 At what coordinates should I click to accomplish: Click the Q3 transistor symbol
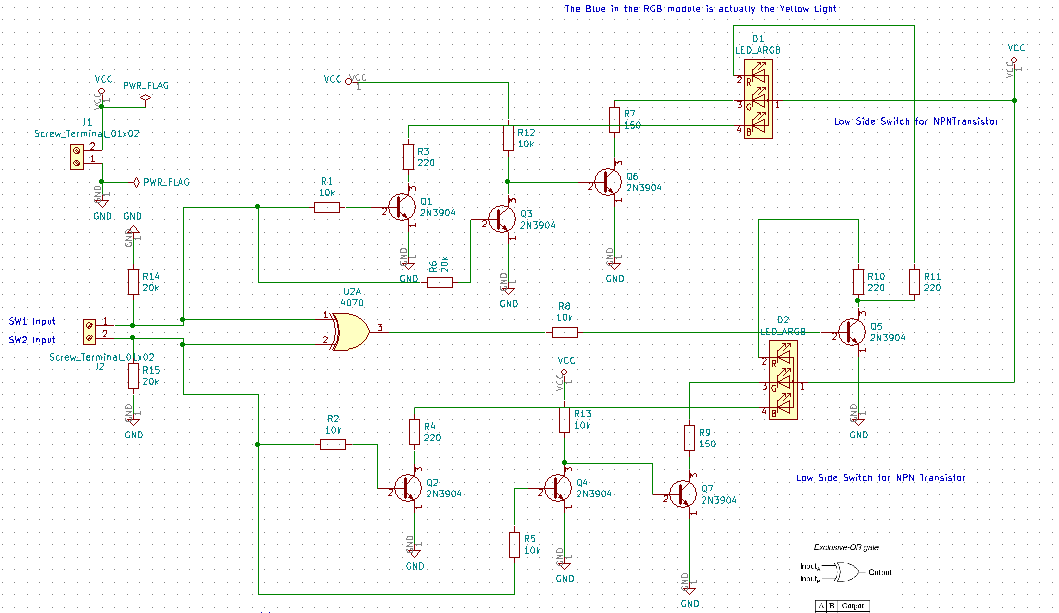tap(502, 218)
